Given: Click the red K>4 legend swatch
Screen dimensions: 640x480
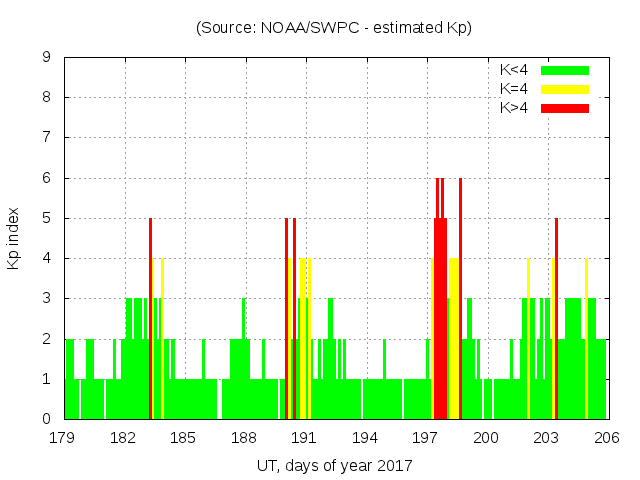Looking at the screenshot, I should point(565,107).
